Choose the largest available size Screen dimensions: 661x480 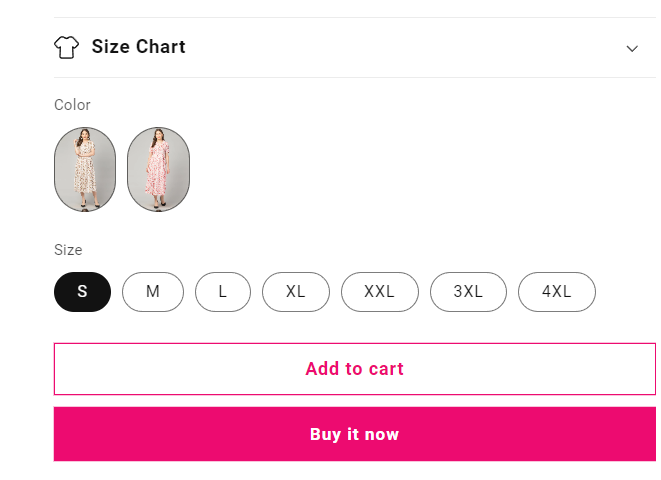pyautogui.click(x=556, y=292)
